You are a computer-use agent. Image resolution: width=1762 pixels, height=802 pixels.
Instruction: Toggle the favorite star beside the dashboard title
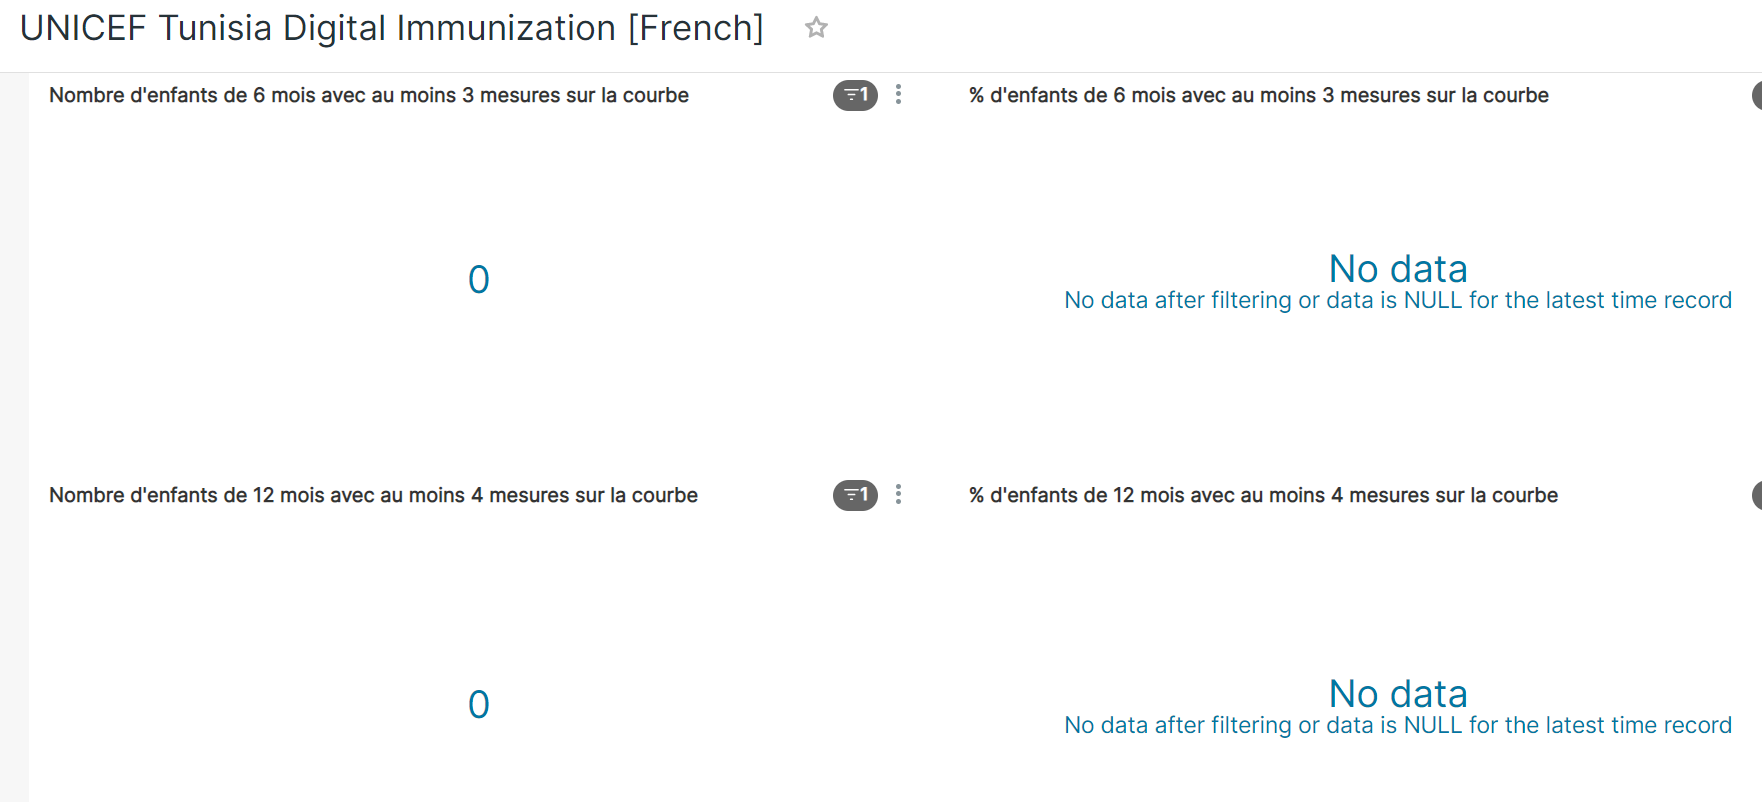[x=816, y=28]
